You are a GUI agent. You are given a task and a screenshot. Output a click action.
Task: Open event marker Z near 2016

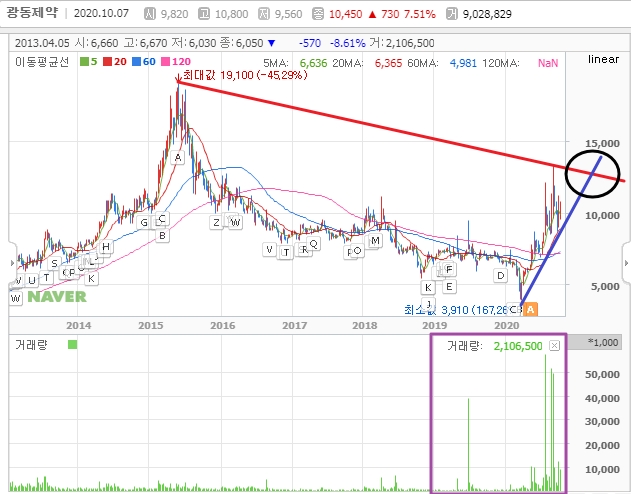coord(217,222)
